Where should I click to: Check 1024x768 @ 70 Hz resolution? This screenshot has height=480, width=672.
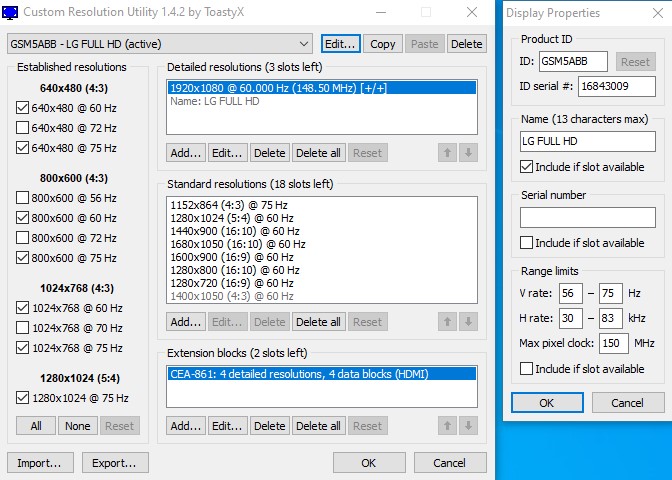[x=23, y=328]
